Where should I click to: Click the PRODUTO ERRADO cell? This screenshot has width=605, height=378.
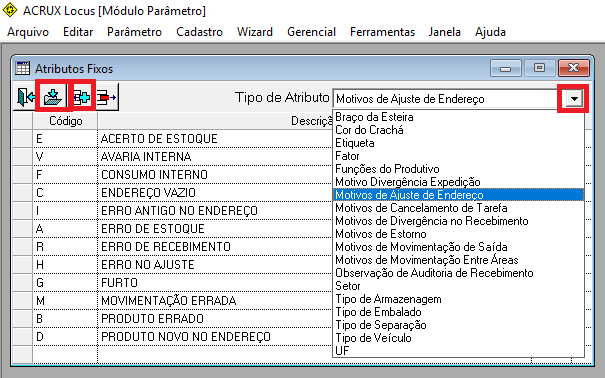coord(215,319)
